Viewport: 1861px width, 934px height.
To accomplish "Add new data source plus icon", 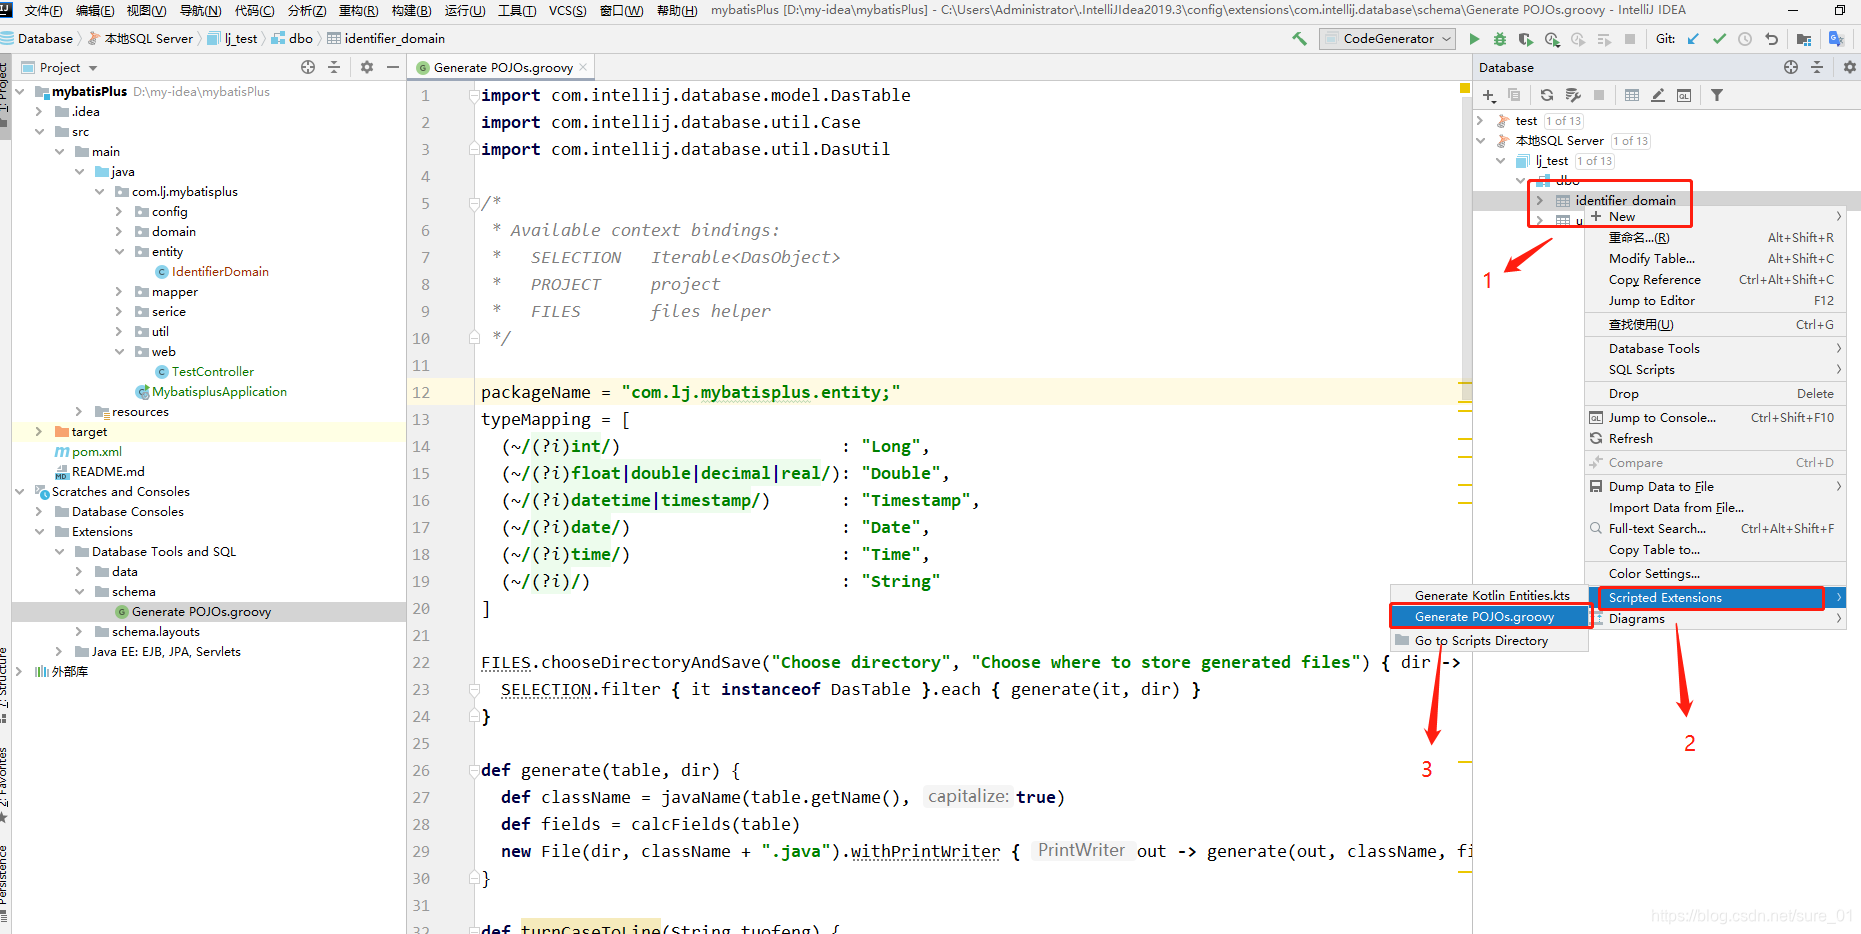I will (1489, 95).
